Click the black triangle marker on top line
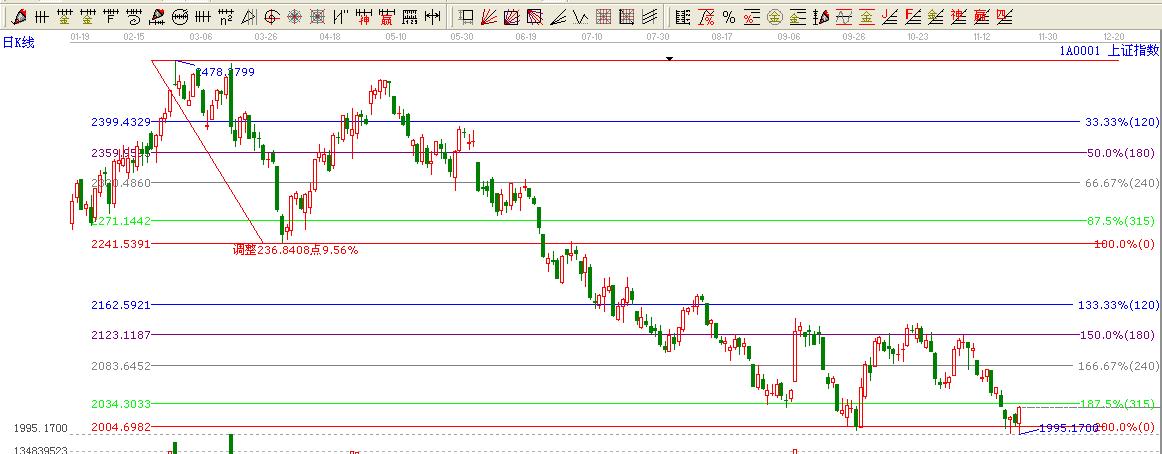Viewport: 1162px width, 454px height. pos(669,59)
